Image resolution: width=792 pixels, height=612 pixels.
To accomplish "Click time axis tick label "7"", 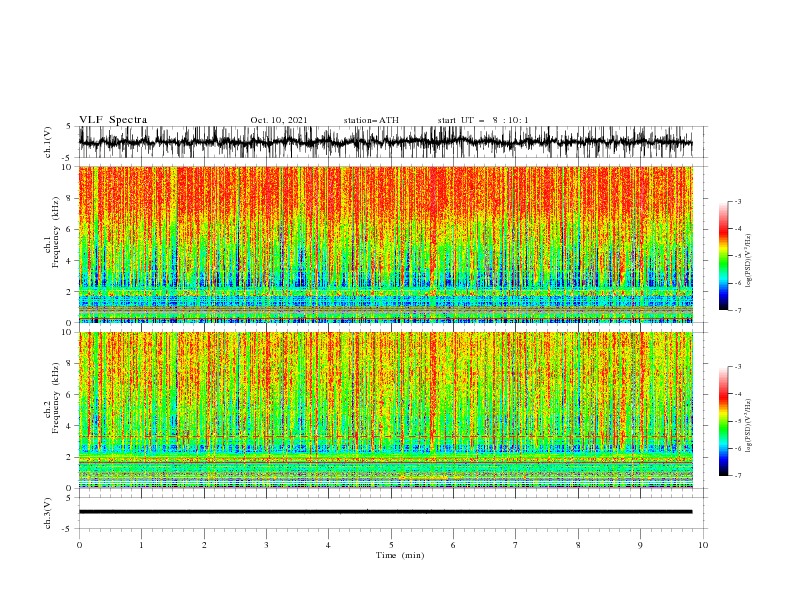I will (516, 545).
